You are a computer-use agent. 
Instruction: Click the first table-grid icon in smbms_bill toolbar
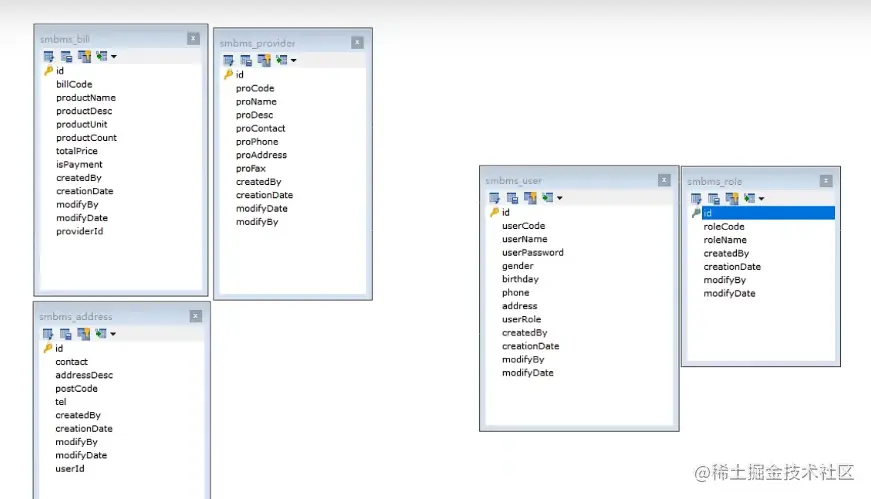tap(49, 56)
